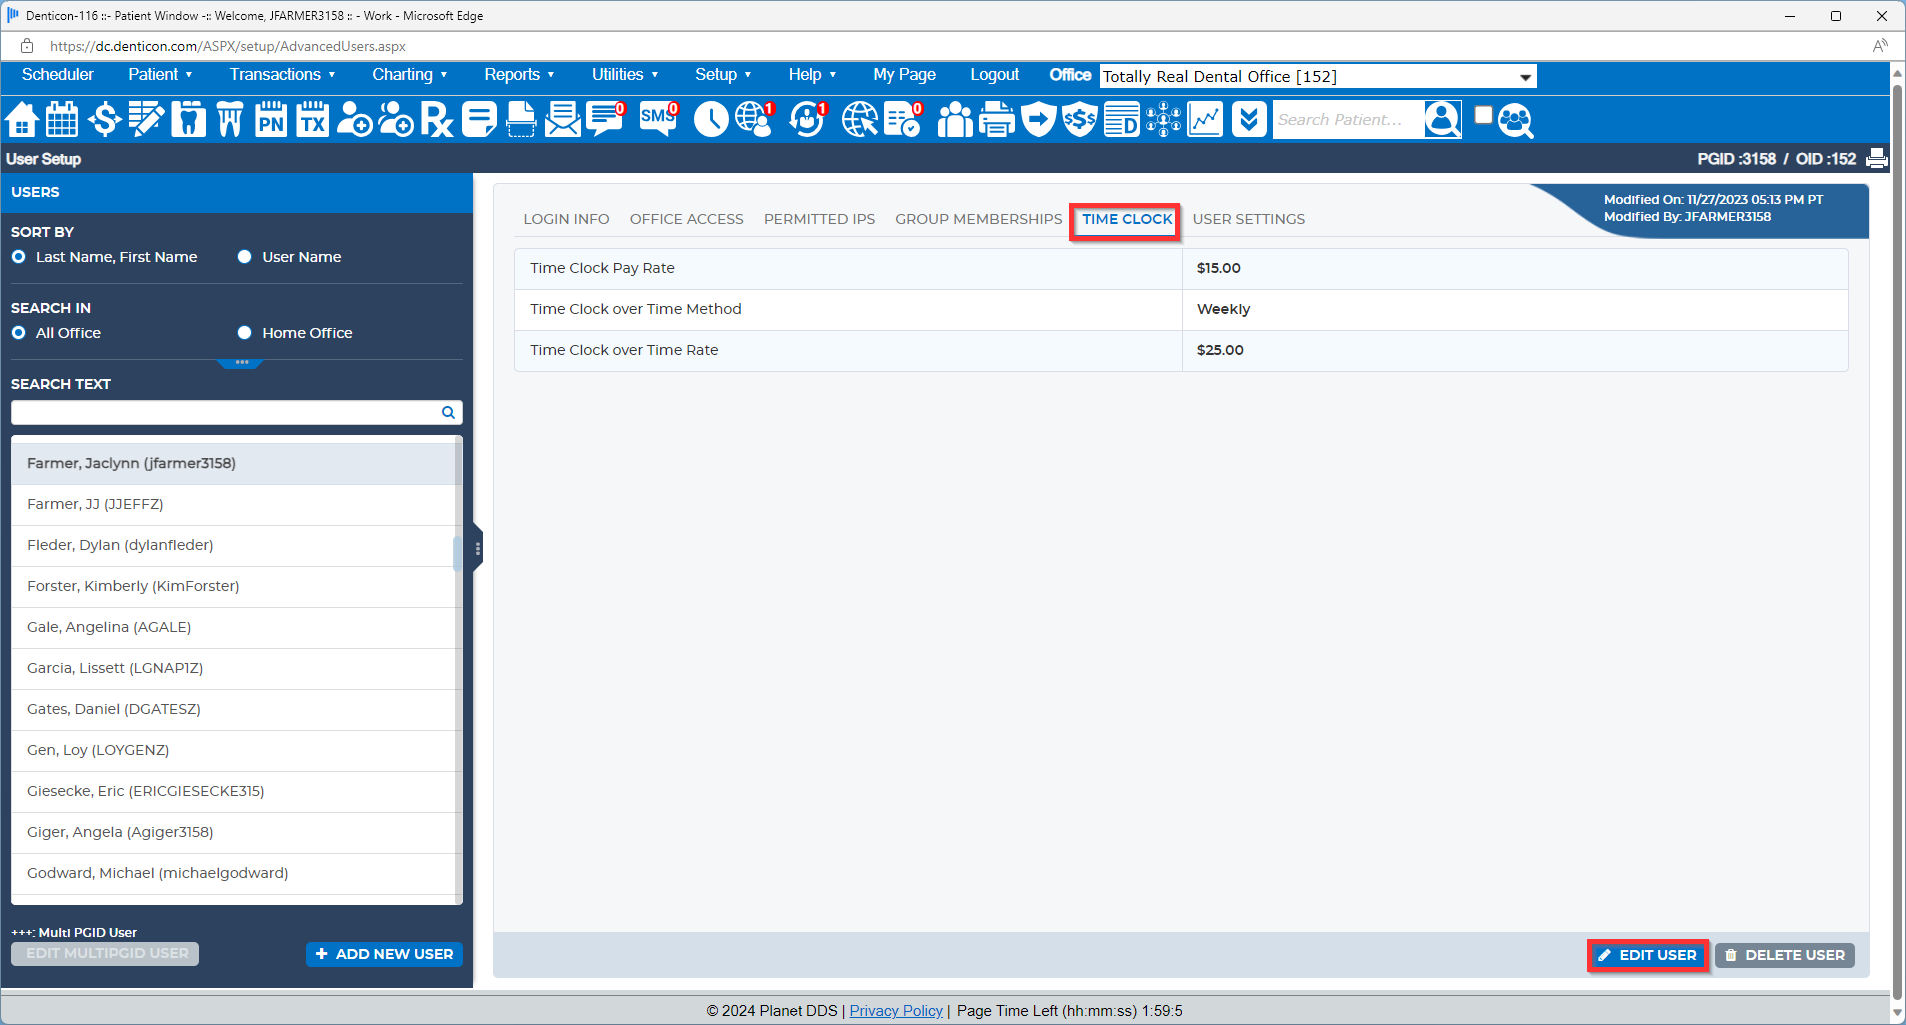Switch to the PERMITTED IPS tab
This screenshot has width=1906, height=1025.
click(x=819, y=219)
